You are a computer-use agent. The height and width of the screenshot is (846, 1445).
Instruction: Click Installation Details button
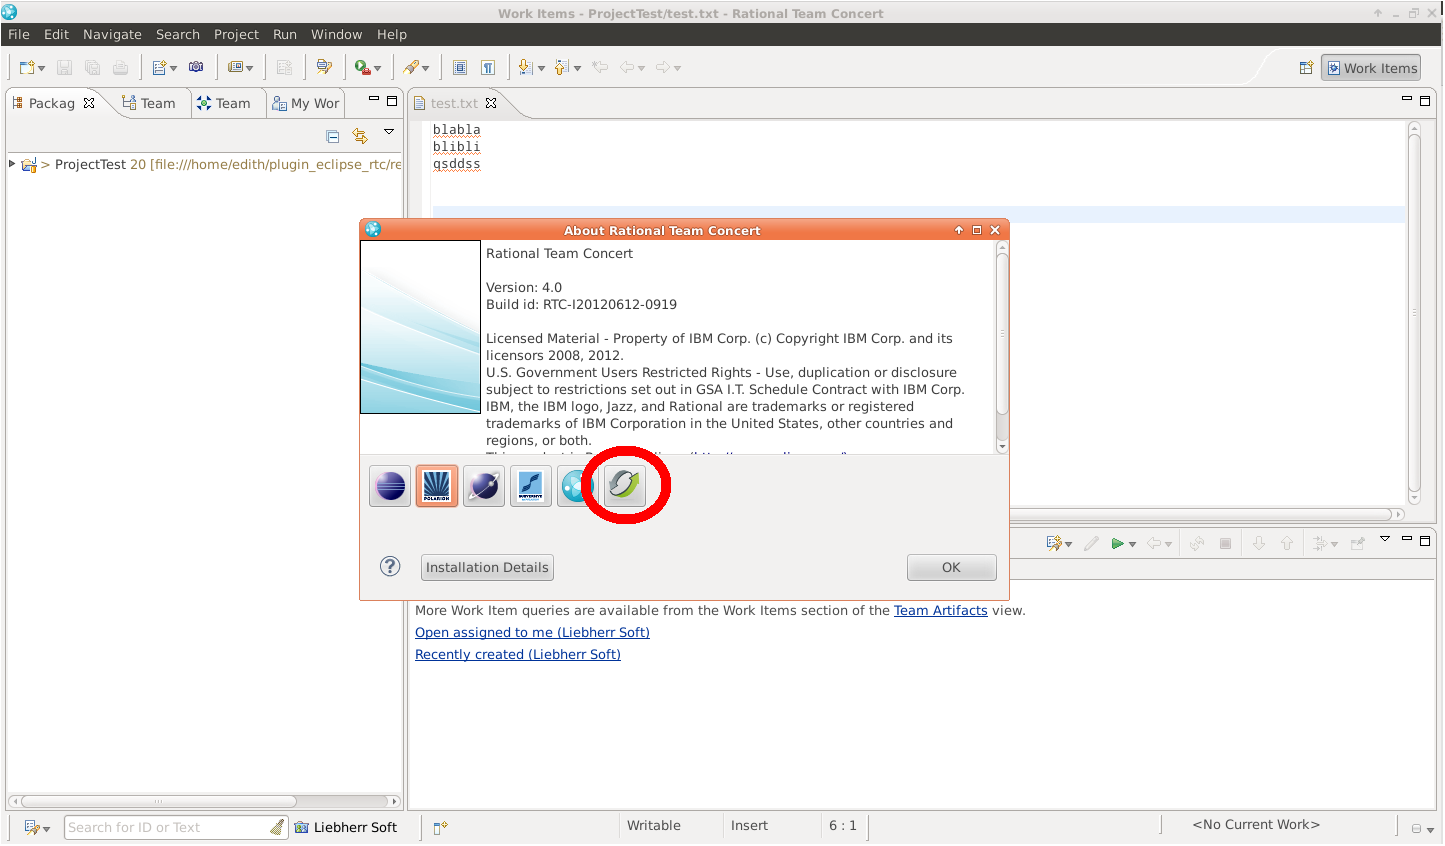click(x=487, y=567)
